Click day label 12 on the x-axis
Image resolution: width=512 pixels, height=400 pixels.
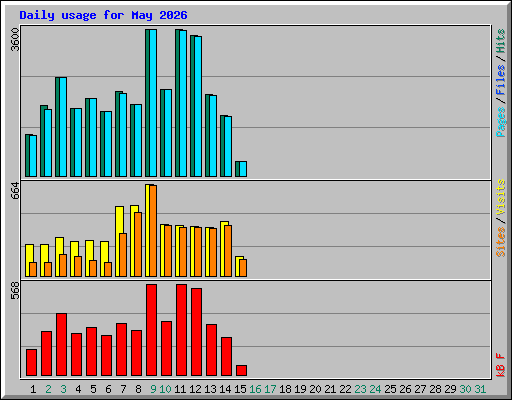tap(195, 389)
